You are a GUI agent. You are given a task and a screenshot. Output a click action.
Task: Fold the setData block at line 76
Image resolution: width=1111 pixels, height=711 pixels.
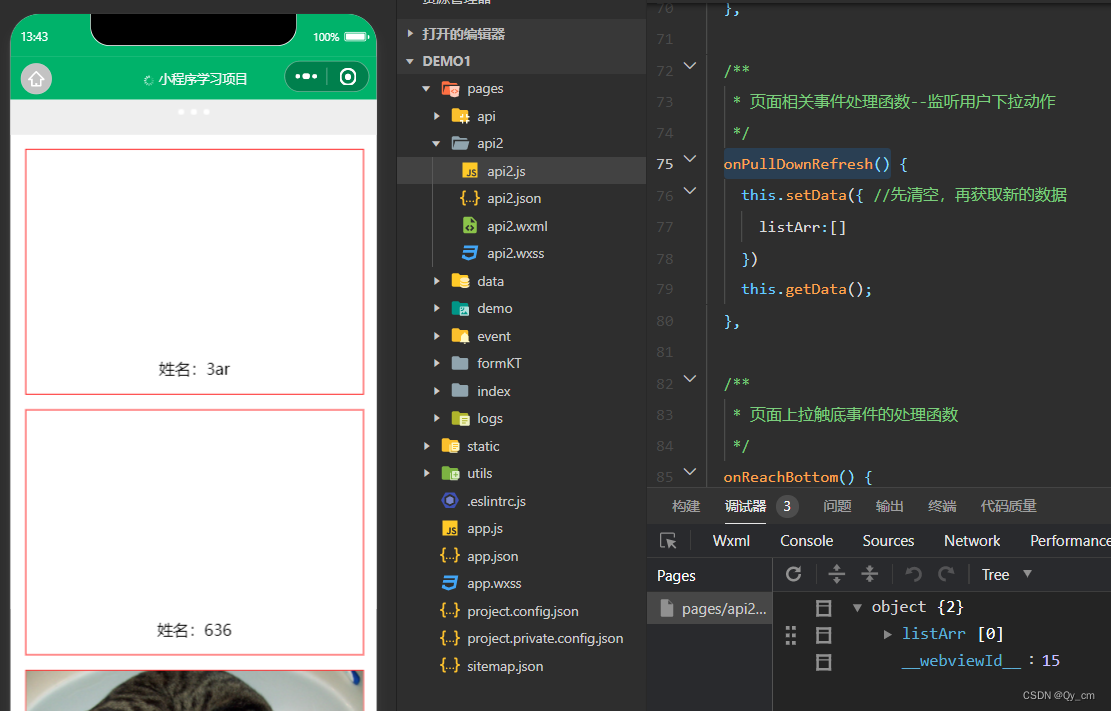point(689,190)
